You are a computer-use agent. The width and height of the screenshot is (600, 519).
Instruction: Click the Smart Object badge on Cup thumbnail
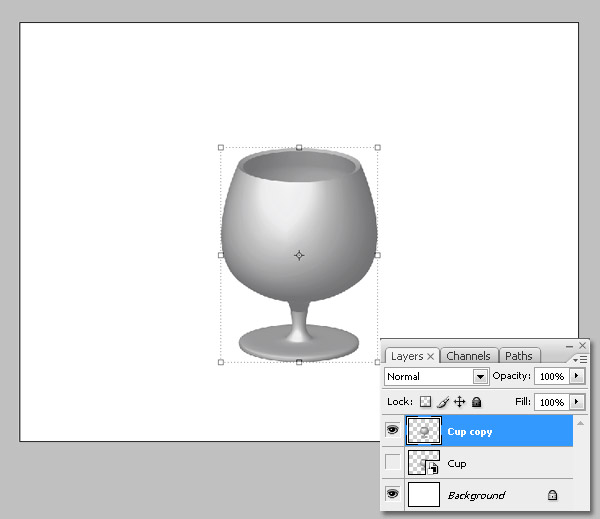click(x=433, y=468)
